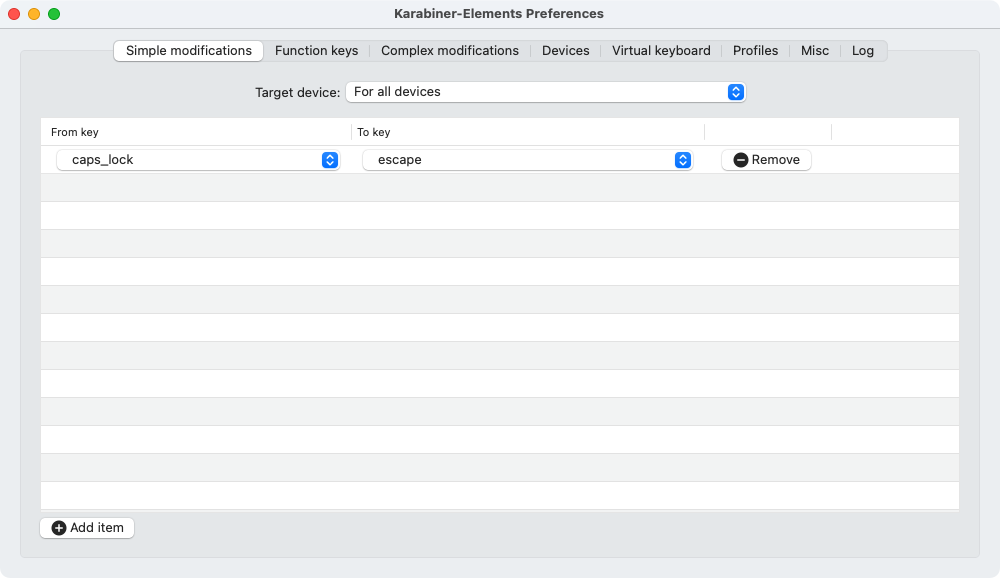Go to the Profiles tab
Screen dimensions: 1000x578
755,51
